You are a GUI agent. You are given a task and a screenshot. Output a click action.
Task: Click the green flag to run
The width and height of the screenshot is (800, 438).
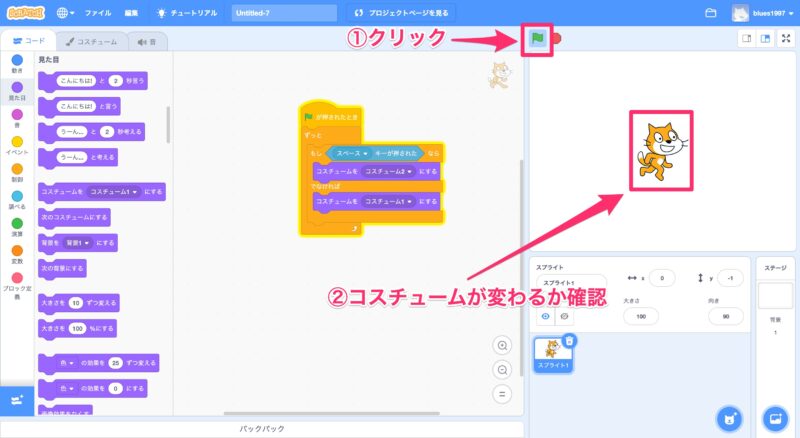click(x=536, y=39)
